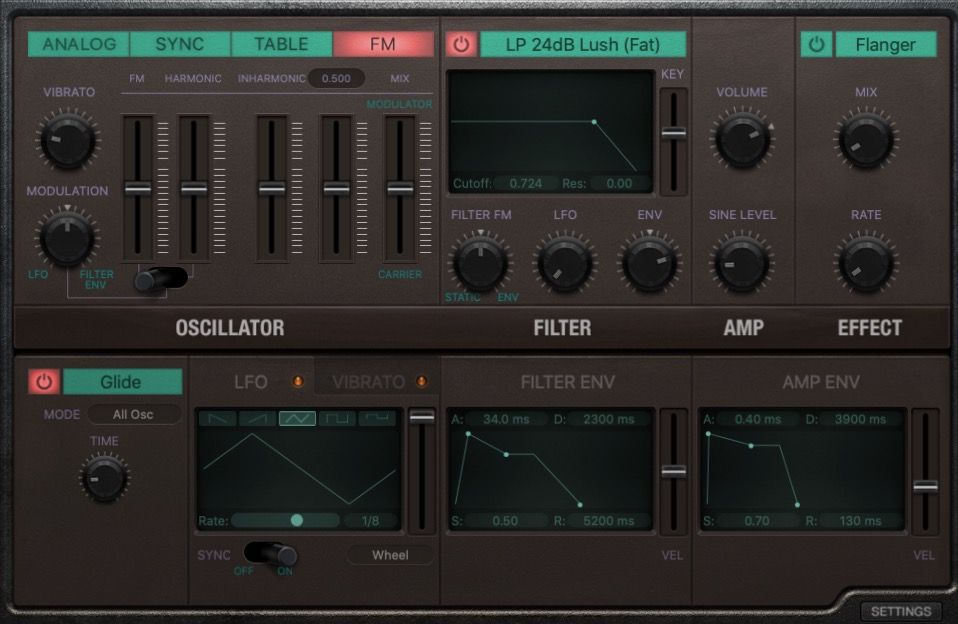Click the orange indicator beside VIBRATO
The image size is (958, 624).
[x=421, y=381]
